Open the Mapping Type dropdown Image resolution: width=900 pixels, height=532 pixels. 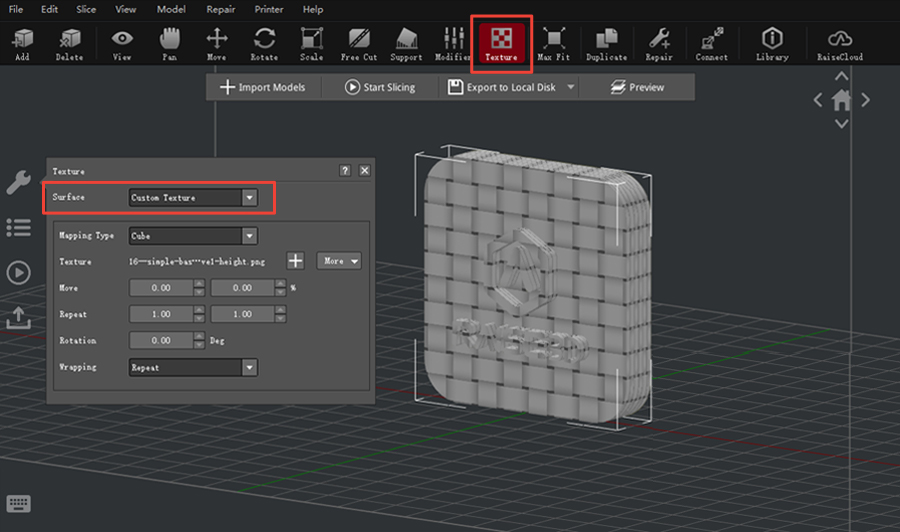click(193, 236)
